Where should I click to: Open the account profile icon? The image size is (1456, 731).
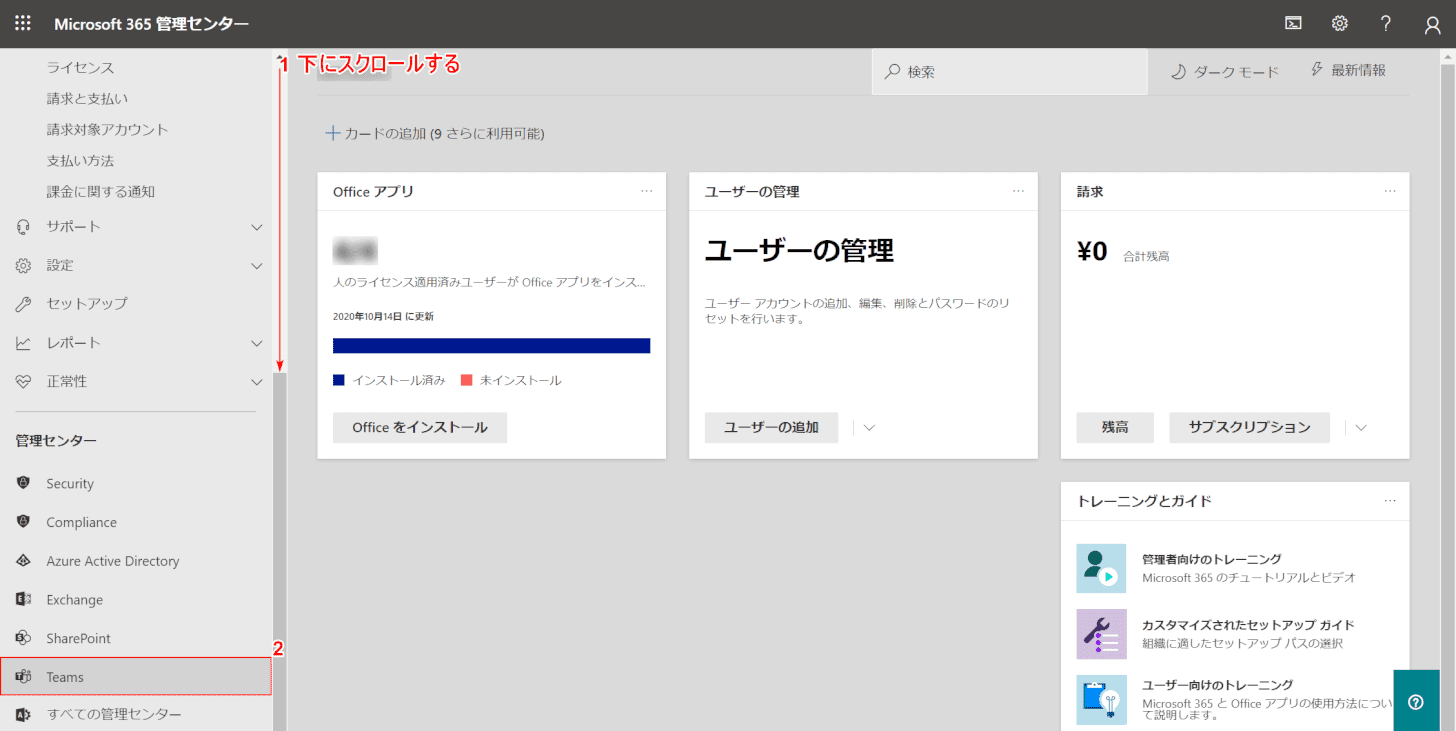point(1433,25)
